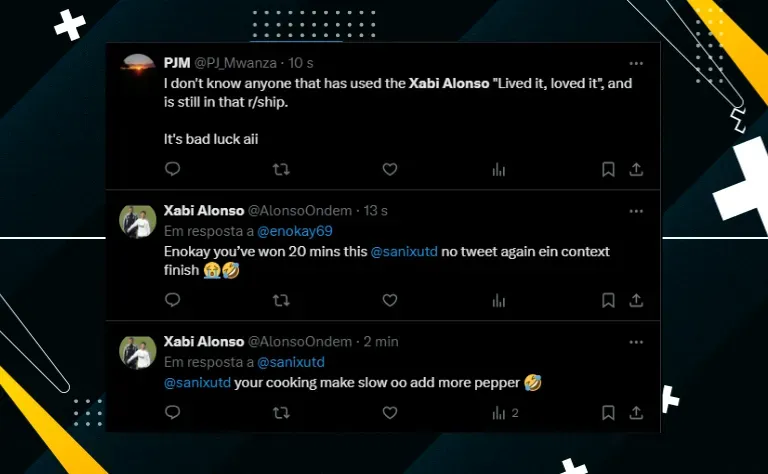Retweet PJM's Xabi Alonso tweet

[281, 169]
